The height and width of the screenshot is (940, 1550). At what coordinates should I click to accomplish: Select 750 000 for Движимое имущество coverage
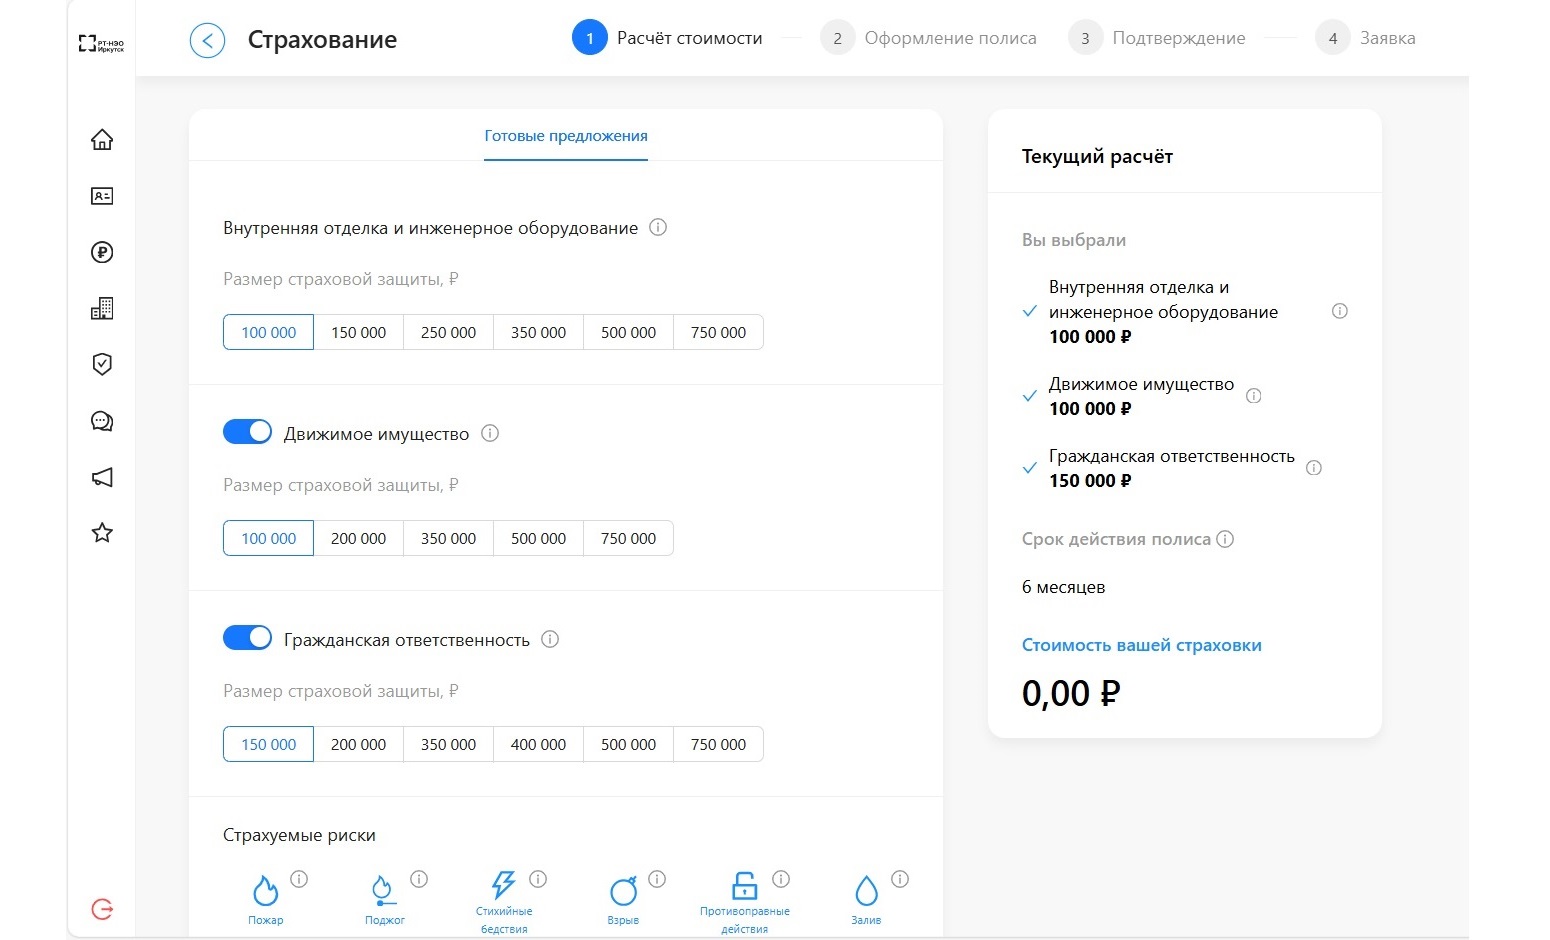[x=629, y=538]
